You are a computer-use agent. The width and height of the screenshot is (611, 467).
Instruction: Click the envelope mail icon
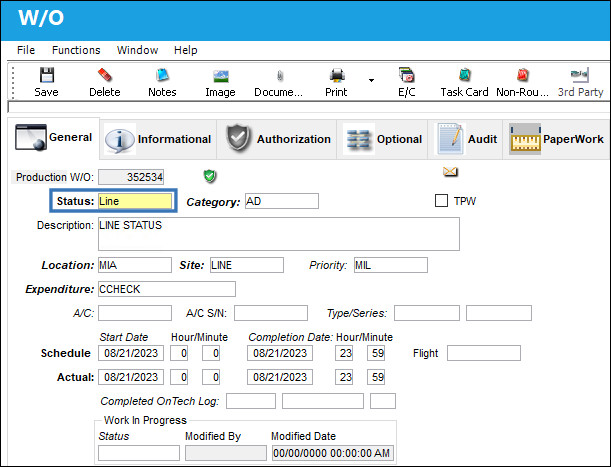pos(450,172)
